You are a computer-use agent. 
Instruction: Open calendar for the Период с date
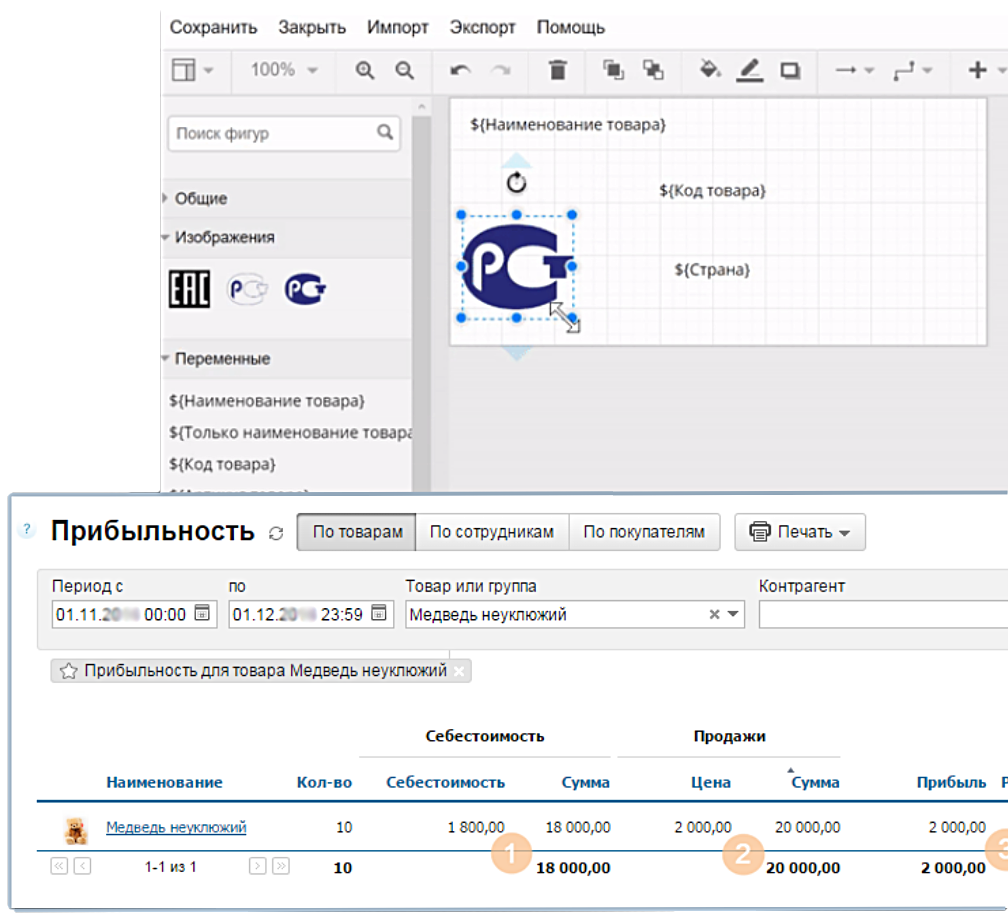[202, 613]
